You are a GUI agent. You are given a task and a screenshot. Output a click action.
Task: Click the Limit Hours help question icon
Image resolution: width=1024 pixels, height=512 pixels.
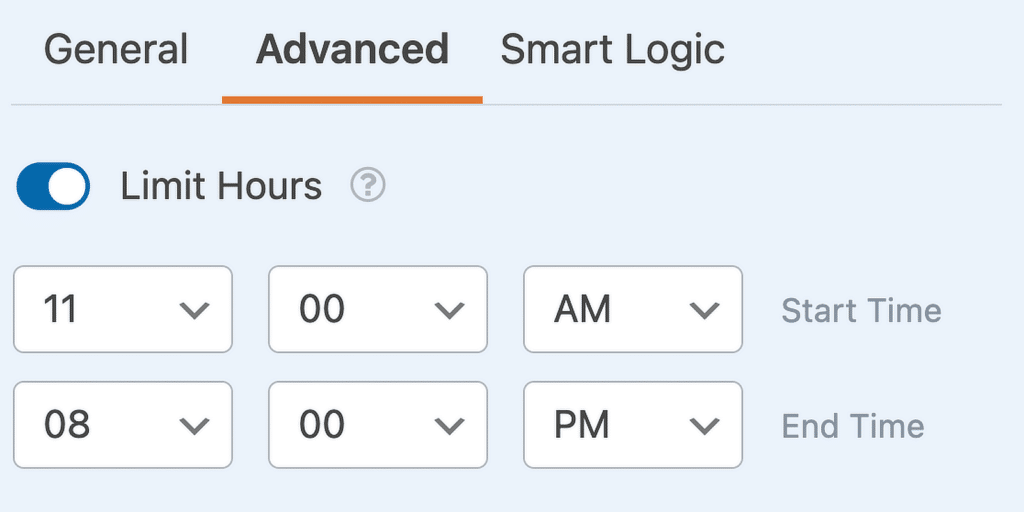coord(368,186)
